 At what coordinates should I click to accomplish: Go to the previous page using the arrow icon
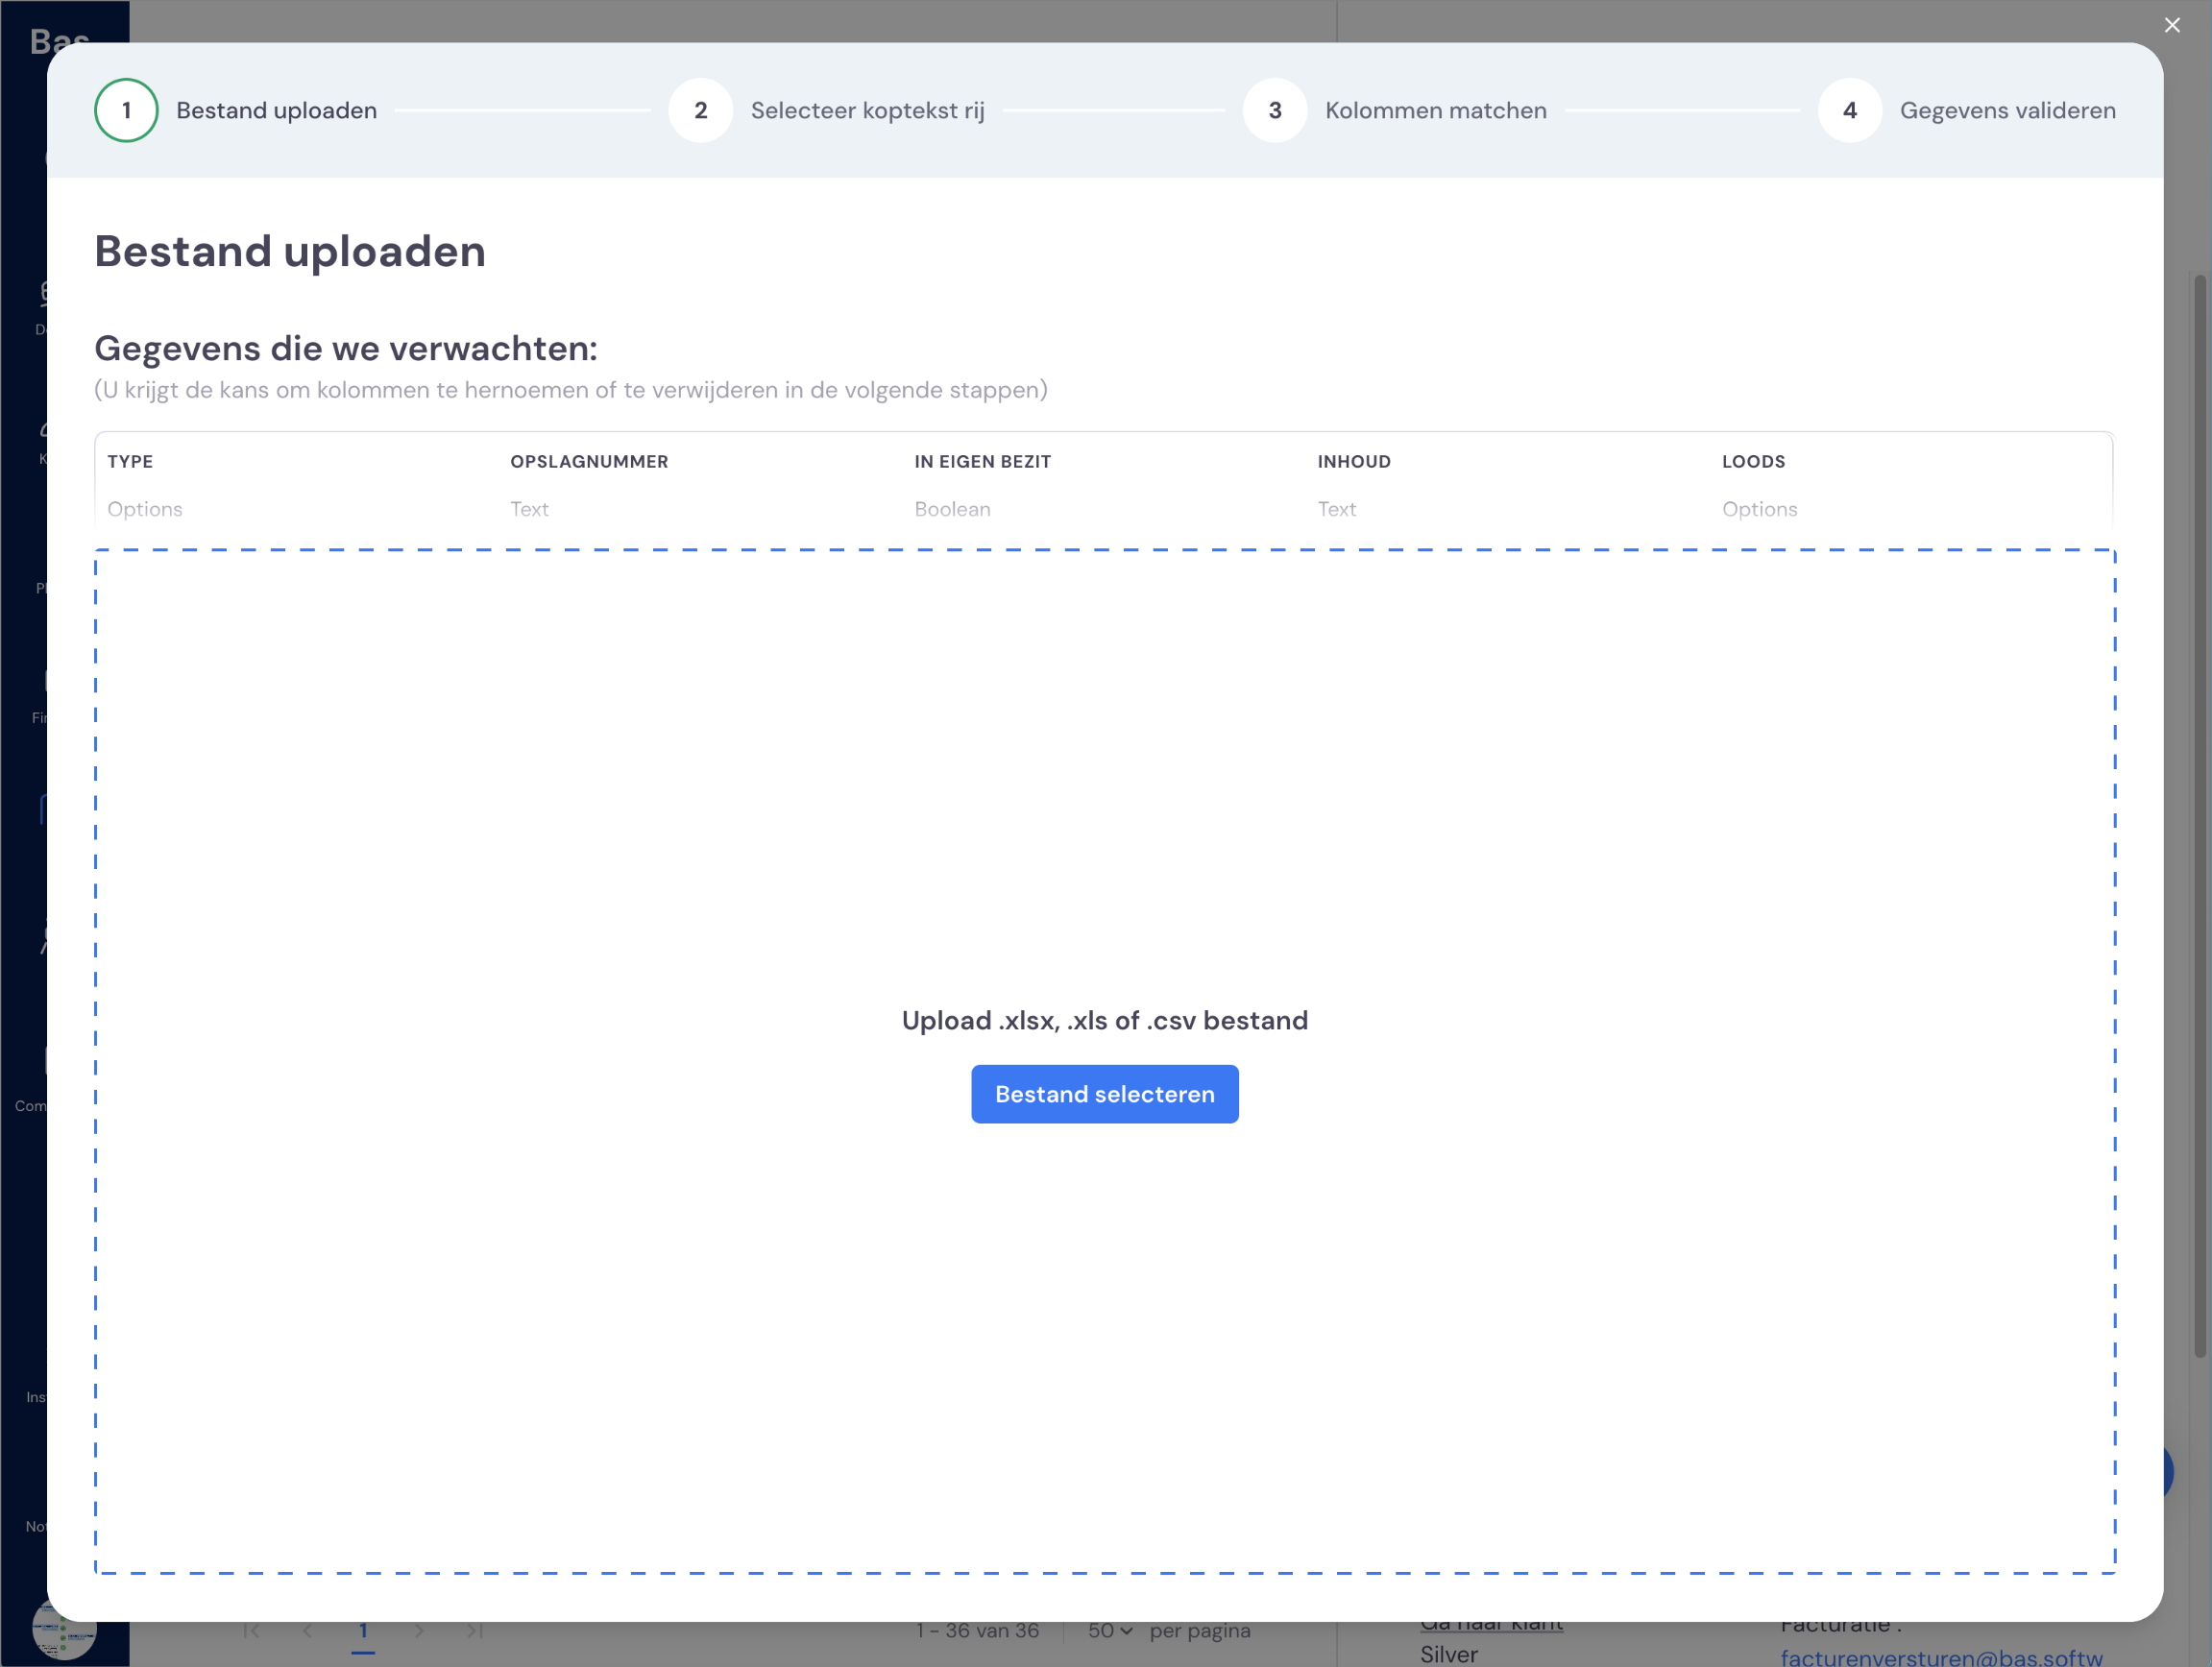307,1631
